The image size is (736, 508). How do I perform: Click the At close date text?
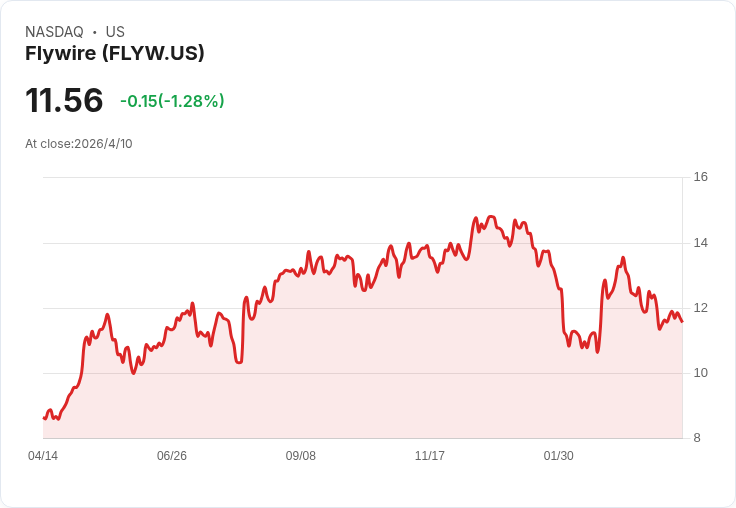tap(79, 143)
